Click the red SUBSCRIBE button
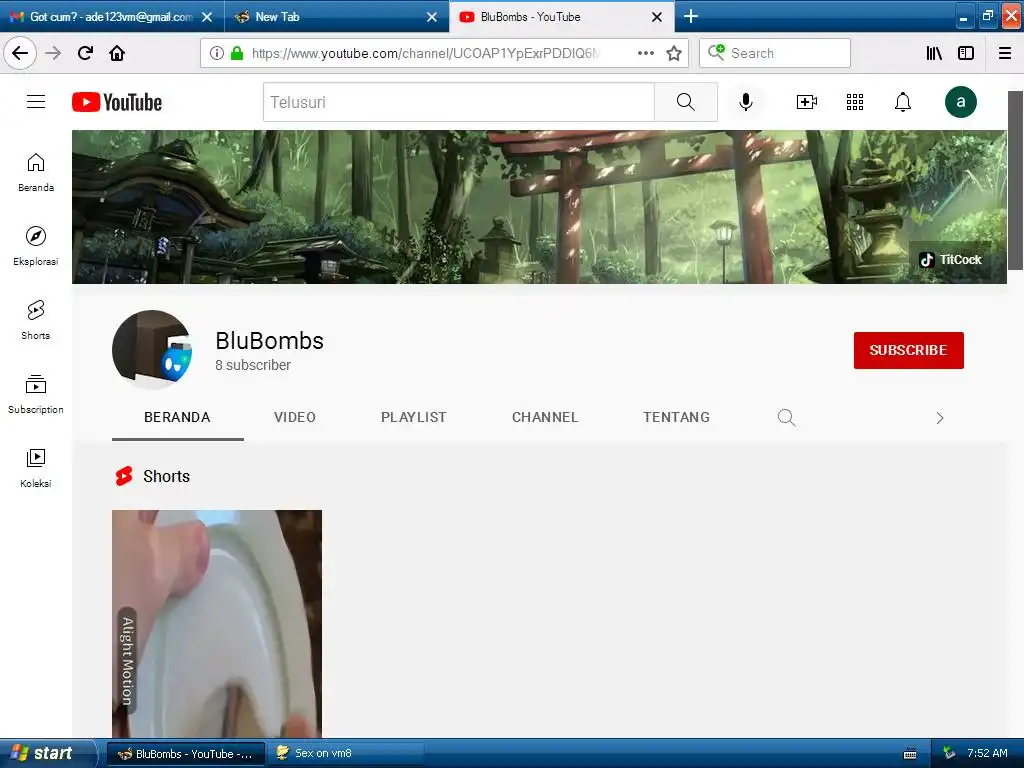The height and width of the screenshot is (768, 1024). pyautogui.click(x=908, y=350)
